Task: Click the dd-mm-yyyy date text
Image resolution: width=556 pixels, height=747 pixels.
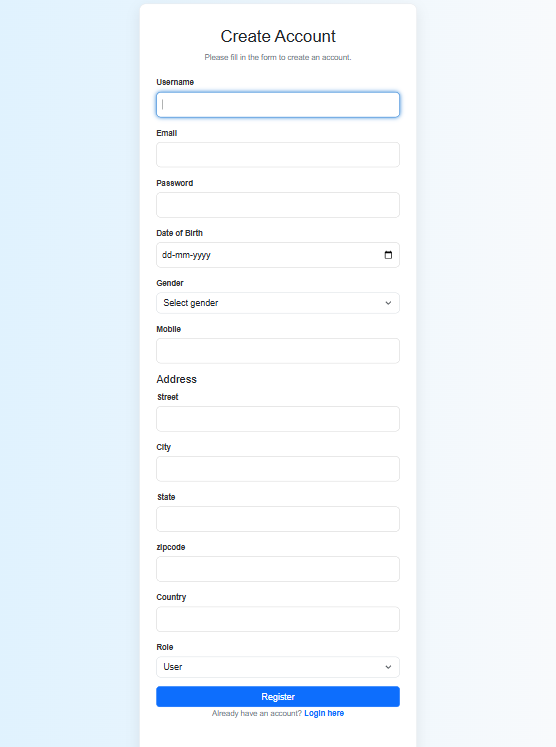Action: pos(186,255)
